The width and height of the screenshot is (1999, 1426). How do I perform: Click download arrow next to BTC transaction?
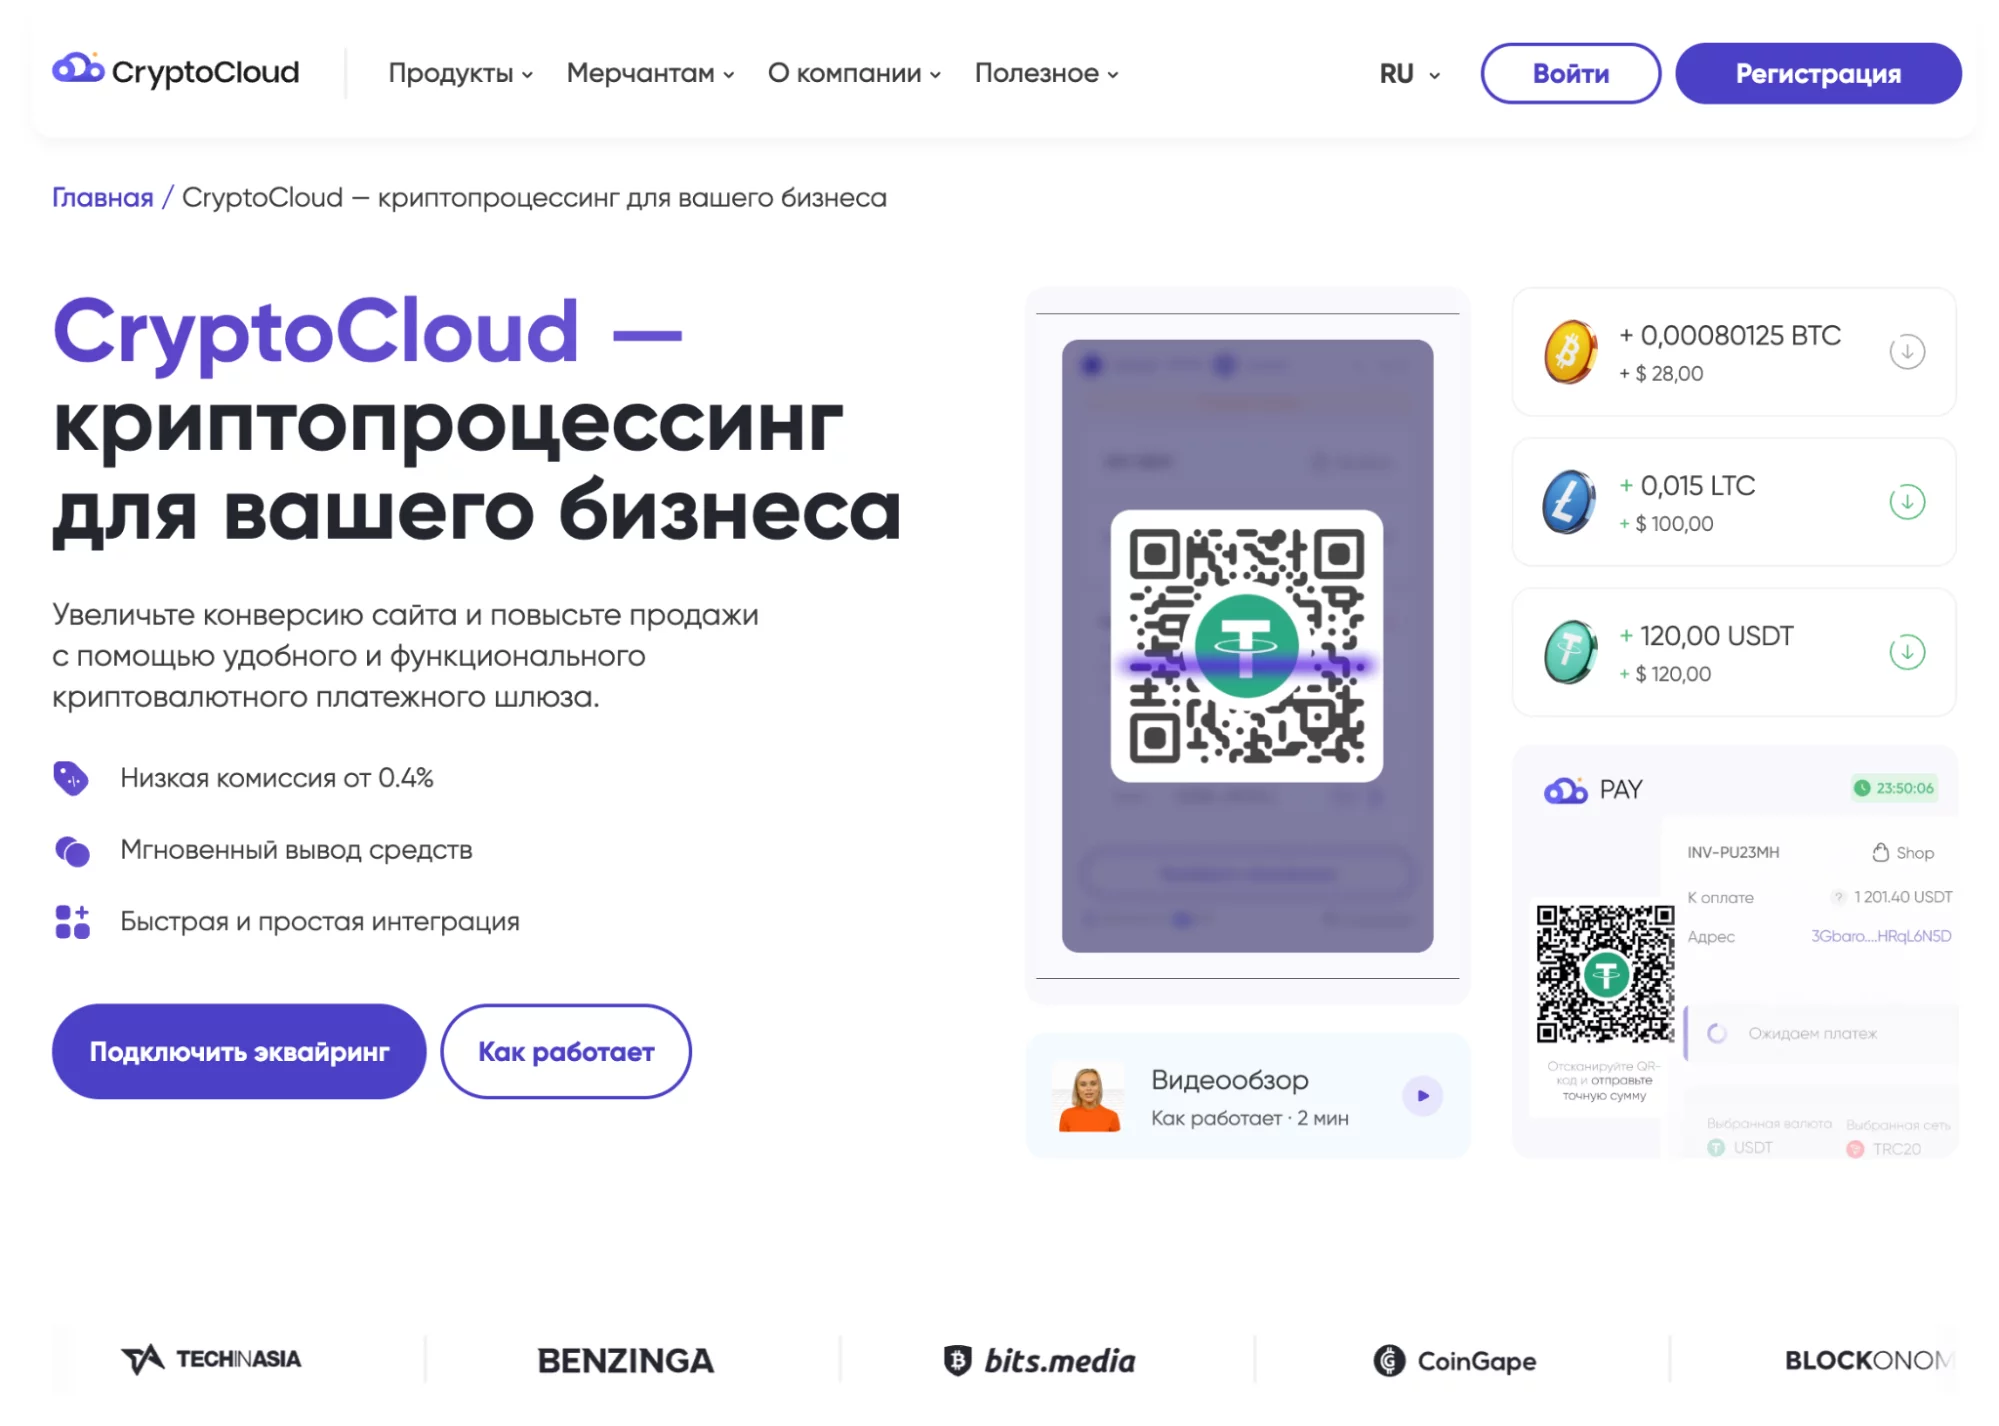pyautogui.click(x=1906, y=352)
